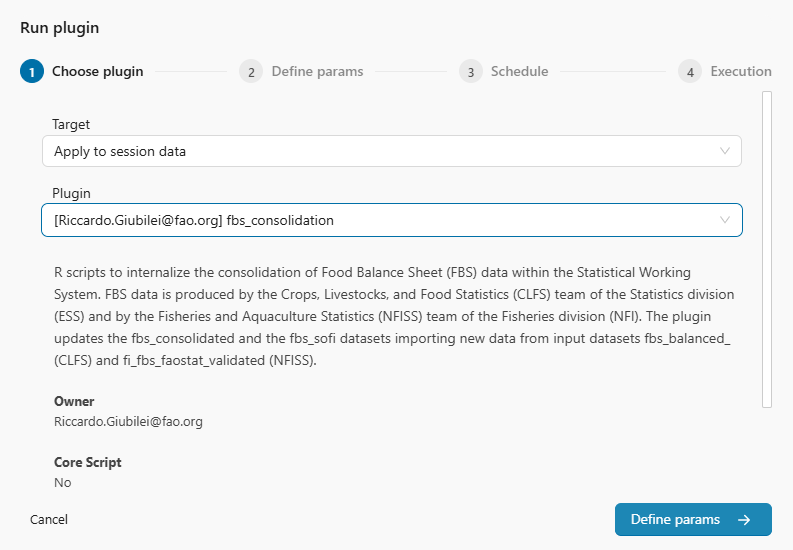Click the step 1 circle icon
The width and height of the screenshot is (793, 550).
coord(32,71)
